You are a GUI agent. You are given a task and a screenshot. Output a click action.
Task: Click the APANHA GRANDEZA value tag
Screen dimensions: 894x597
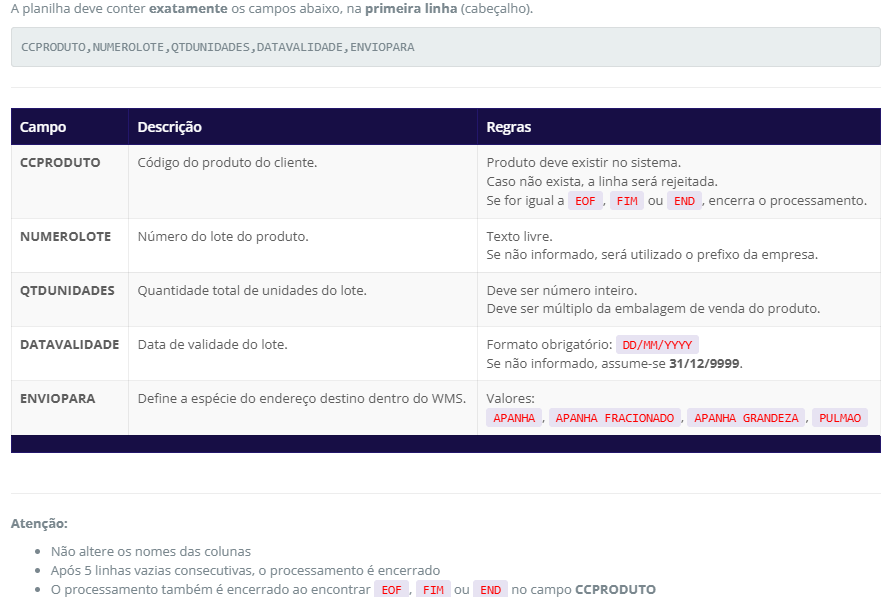746,418
